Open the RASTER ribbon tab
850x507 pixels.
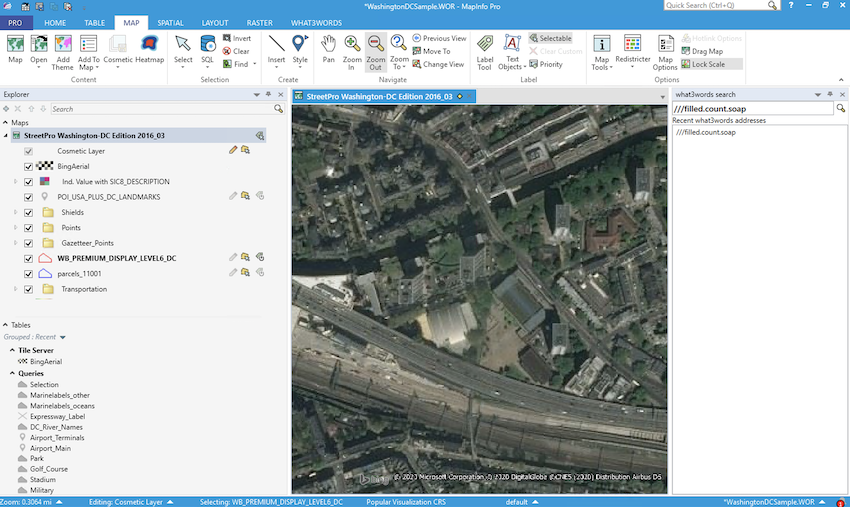coord(260,23)
